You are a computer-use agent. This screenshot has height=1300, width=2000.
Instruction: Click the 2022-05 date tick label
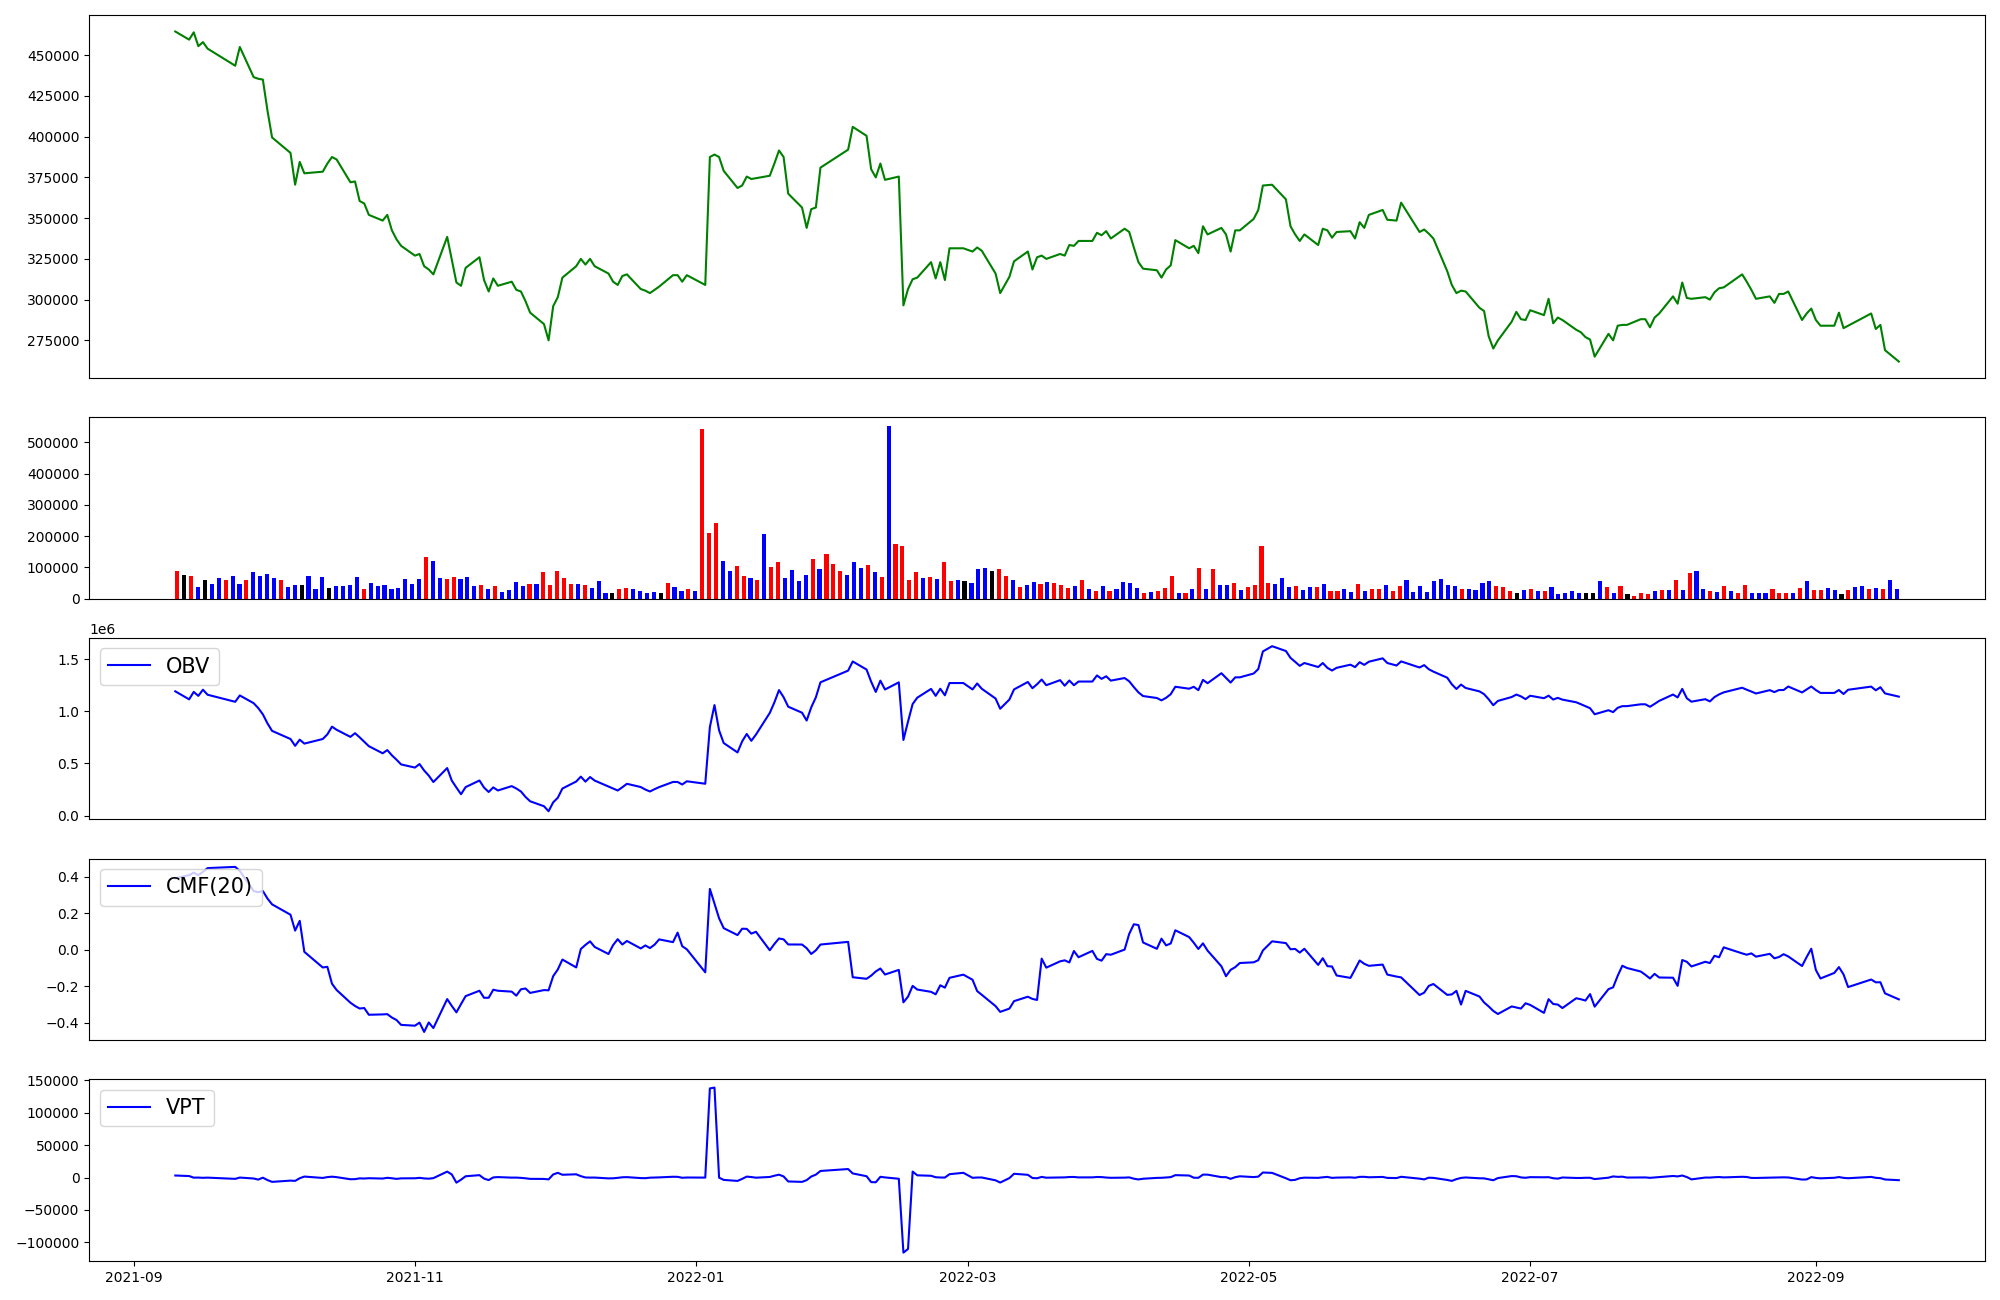pyautogui.click(x=1248, y=1277)
